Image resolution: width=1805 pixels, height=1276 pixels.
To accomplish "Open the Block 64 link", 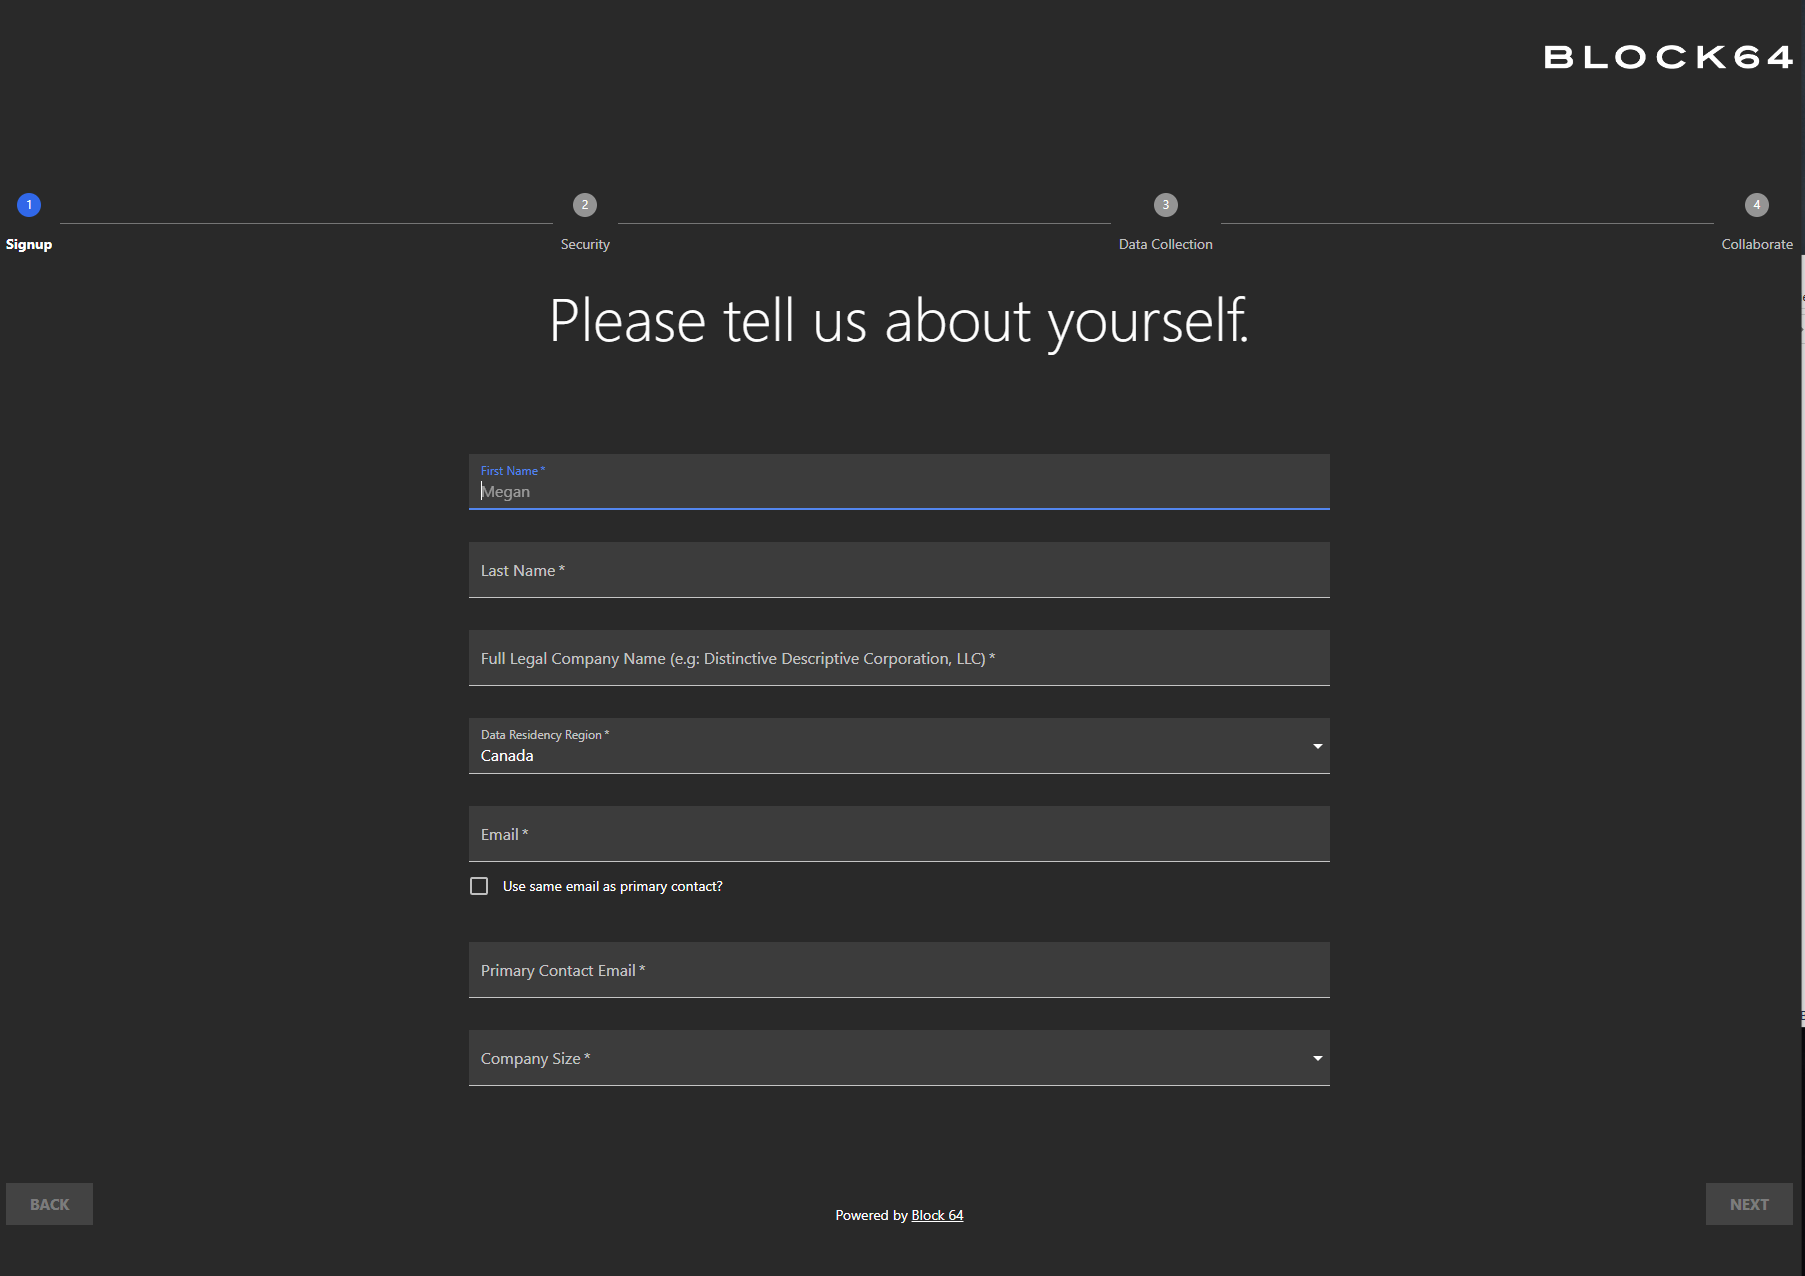I will point(937,1214).
